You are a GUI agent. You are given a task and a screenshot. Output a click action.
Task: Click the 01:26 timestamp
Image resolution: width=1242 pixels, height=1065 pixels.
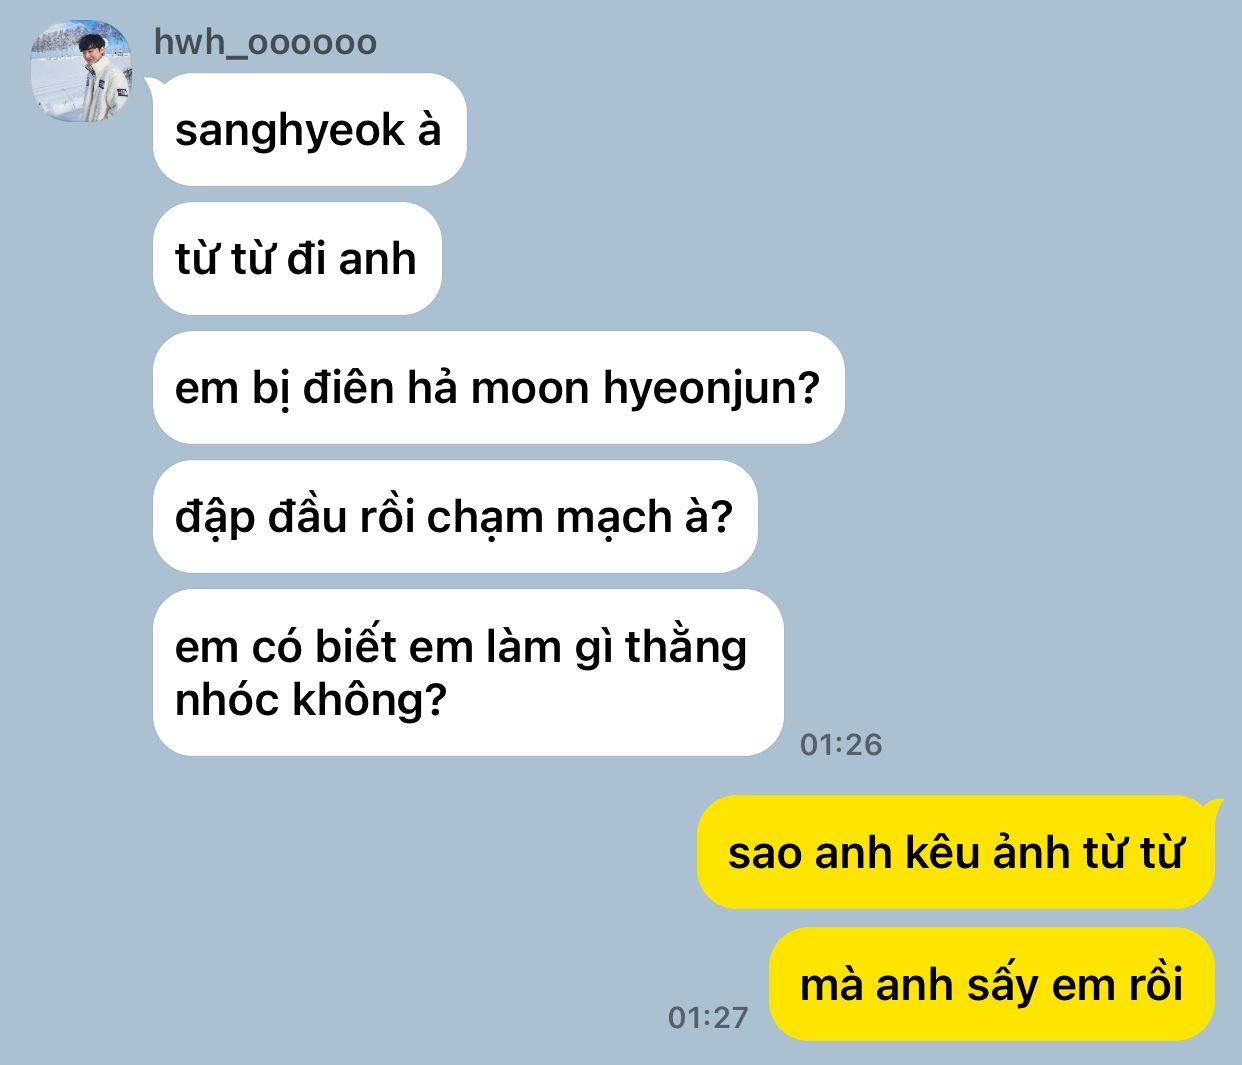(x=841, y=744)
